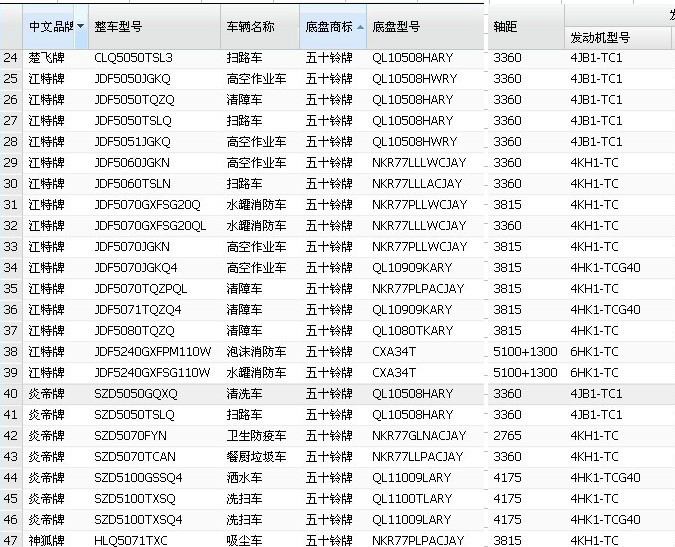Click cell CLQ5050TSL3 in 整车型号 column
Image resolution: width=675 pixels, height=547 pixels.
(133, 58)
